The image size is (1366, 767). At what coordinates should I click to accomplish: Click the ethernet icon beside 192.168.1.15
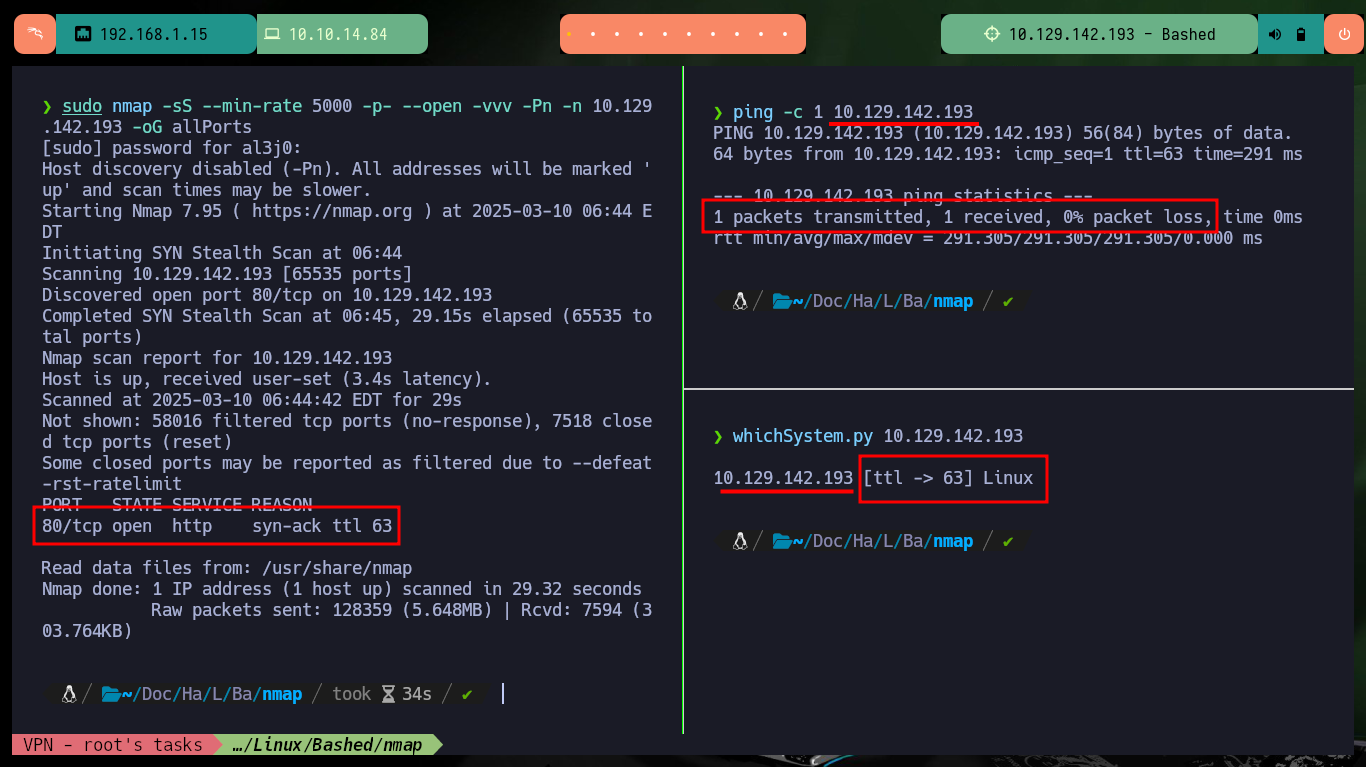tap(83, 34)
